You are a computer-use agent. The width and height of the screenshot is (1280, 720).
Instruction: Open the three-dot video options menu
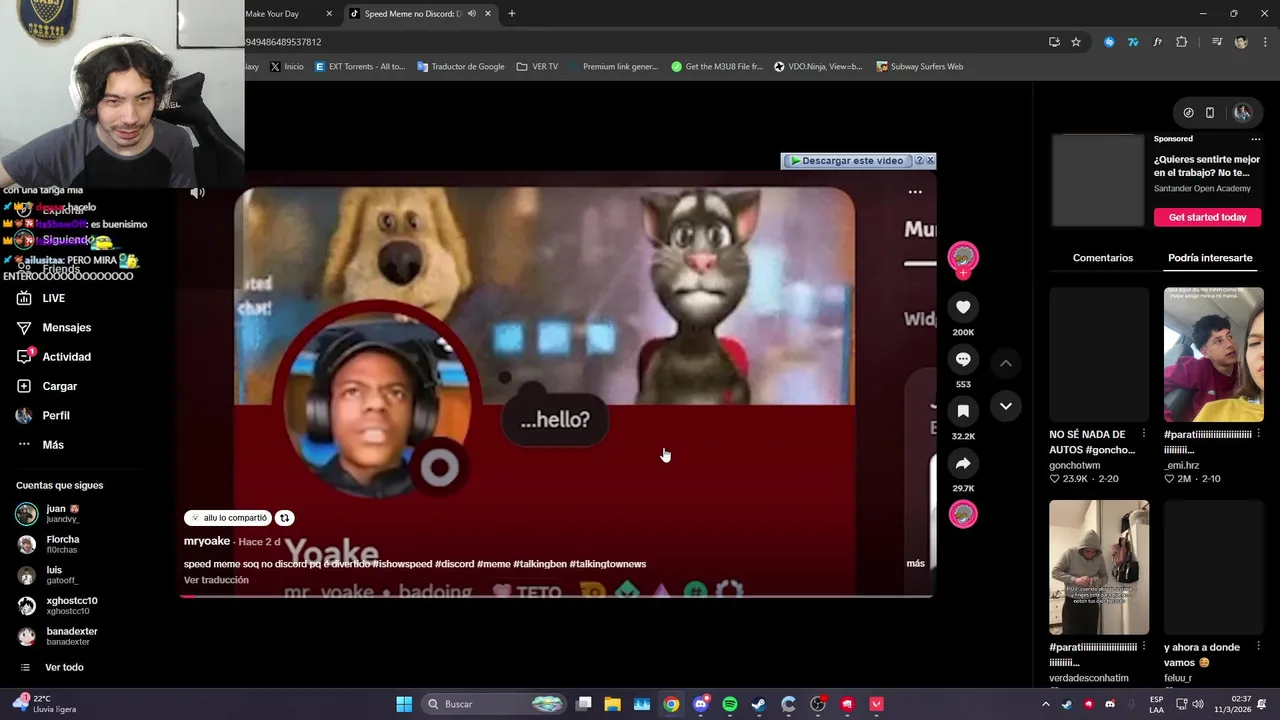[x=915, y=192]
